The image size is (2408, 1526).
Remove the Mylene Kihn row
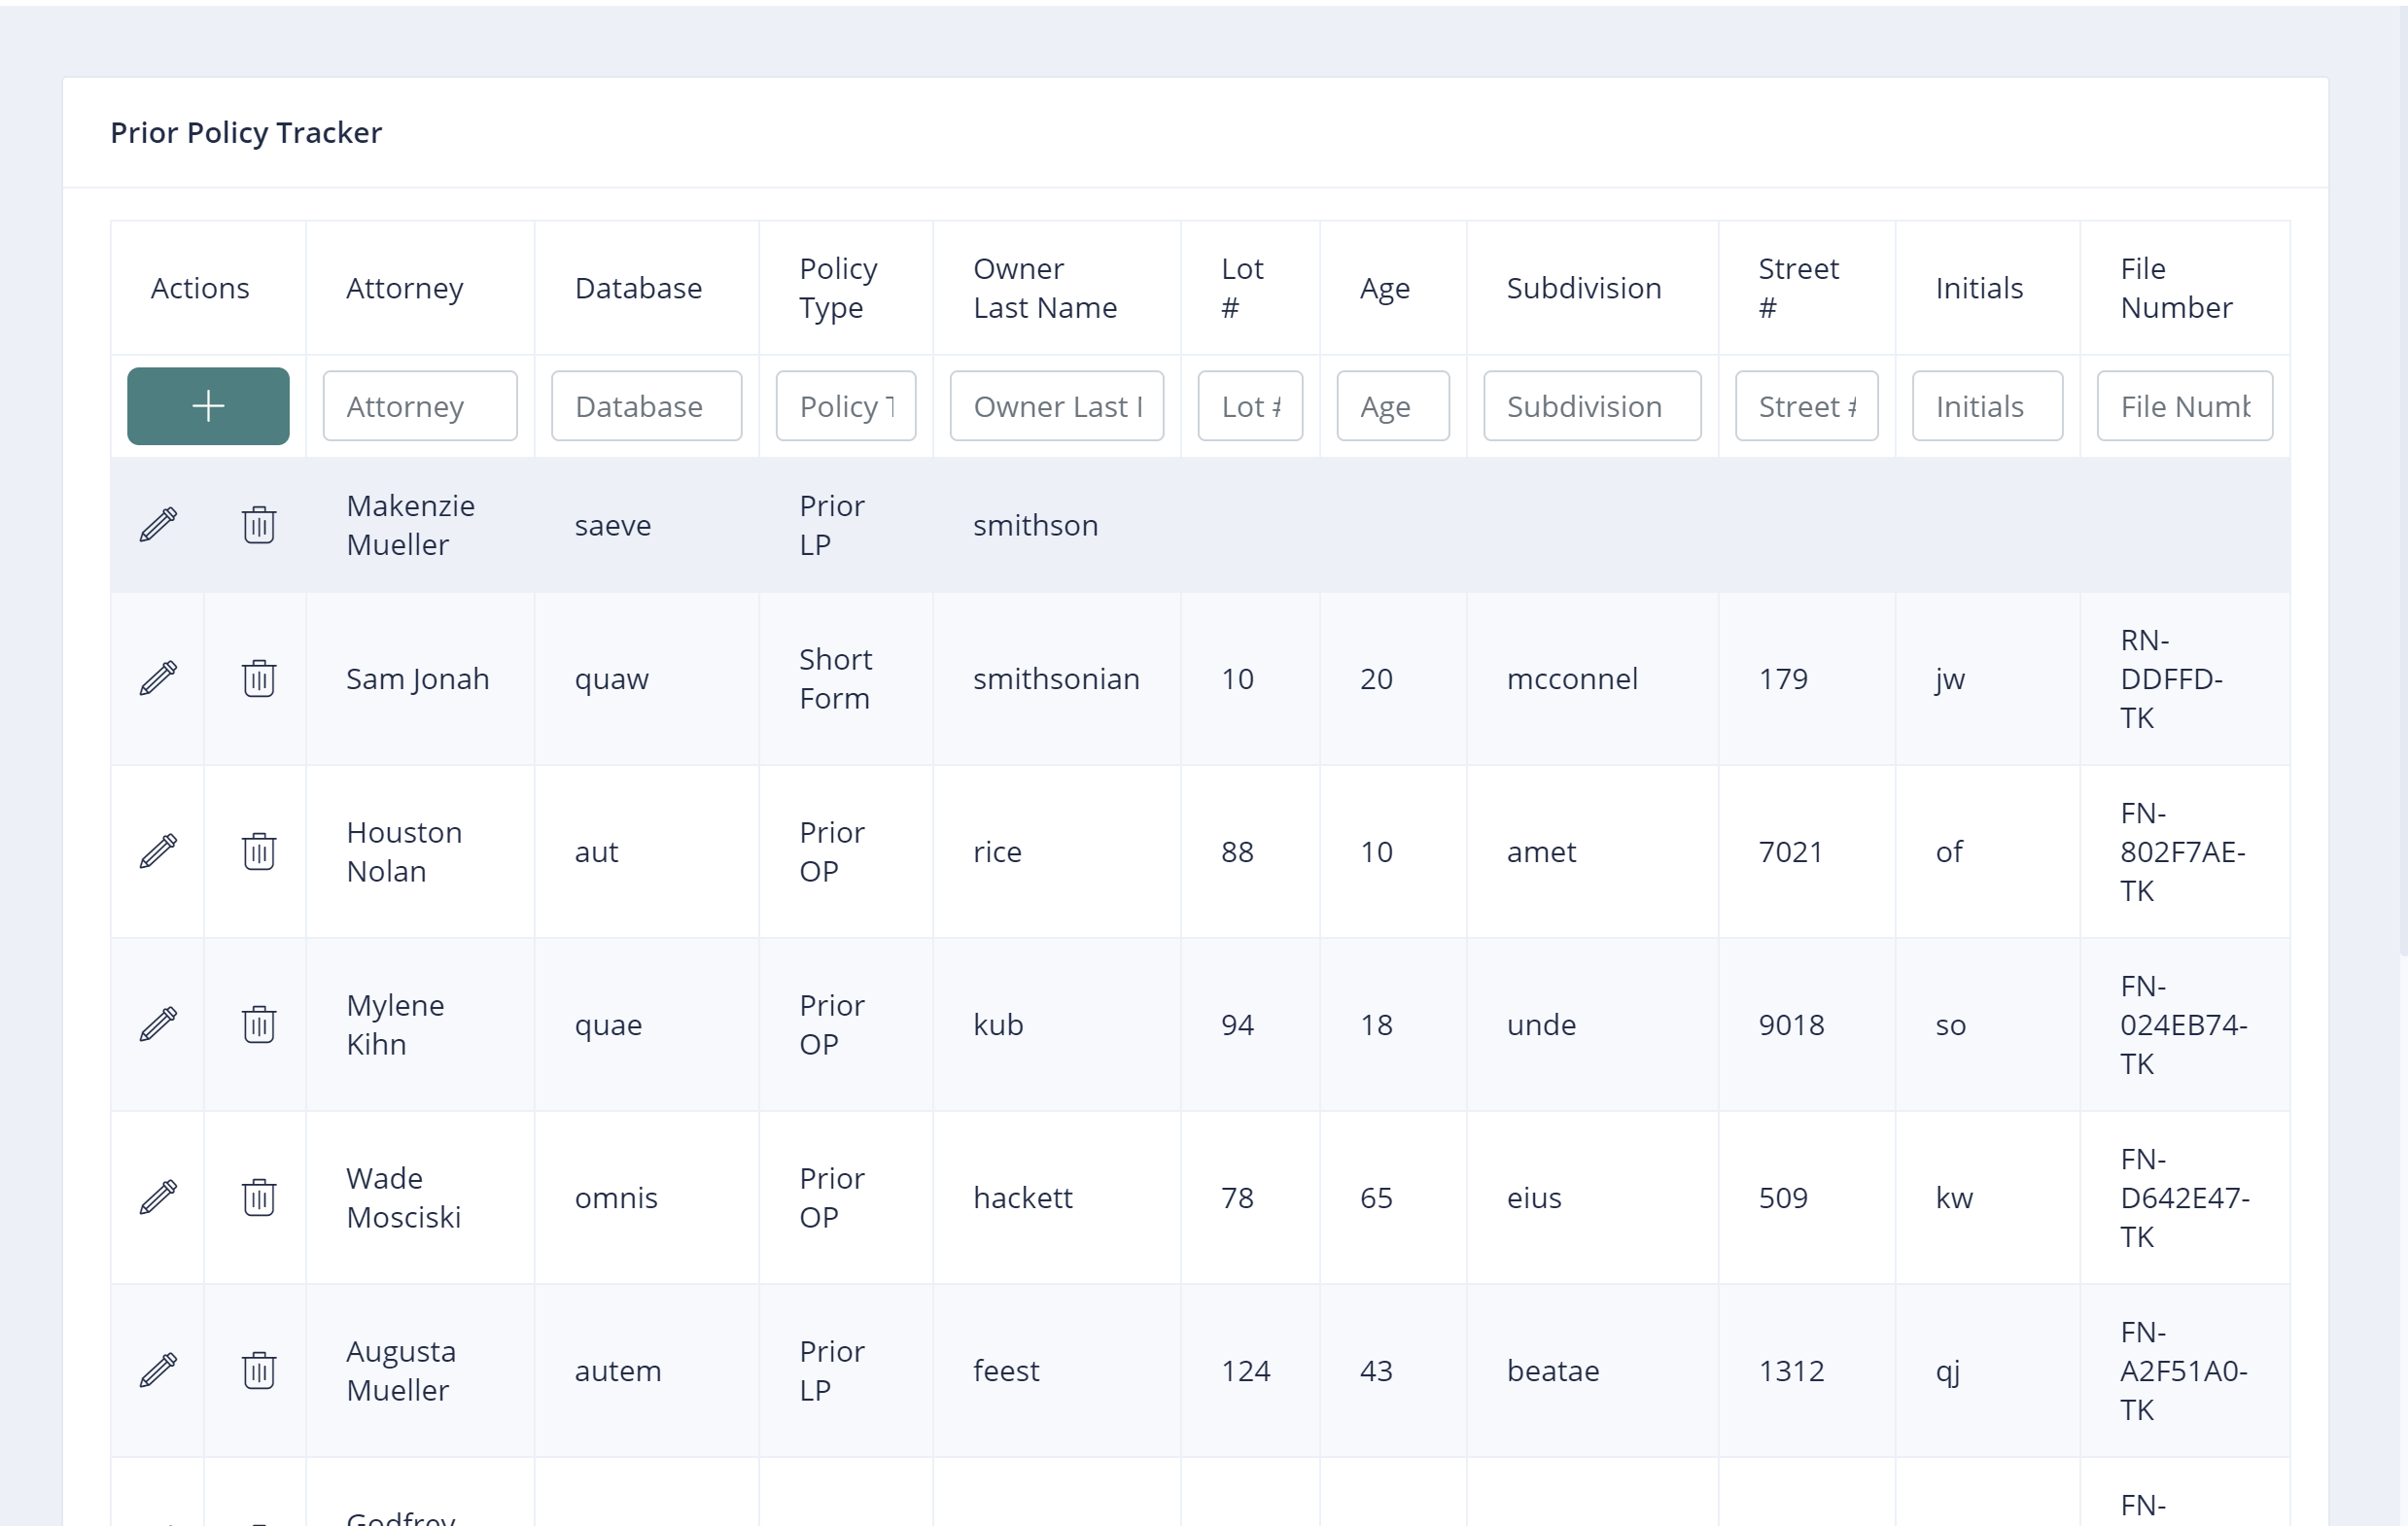click(x=259, y=1025)
